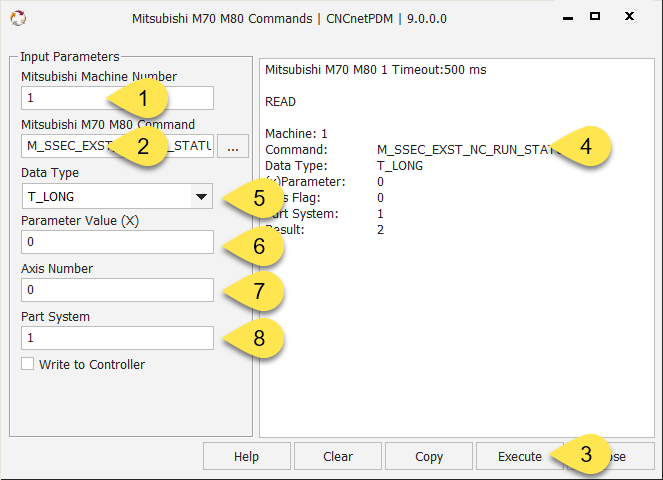Click the 'Axis Number' label in Input Parameters
This screenshot has width=663, height=480.
pyautogui.click(x=57, y=269)
